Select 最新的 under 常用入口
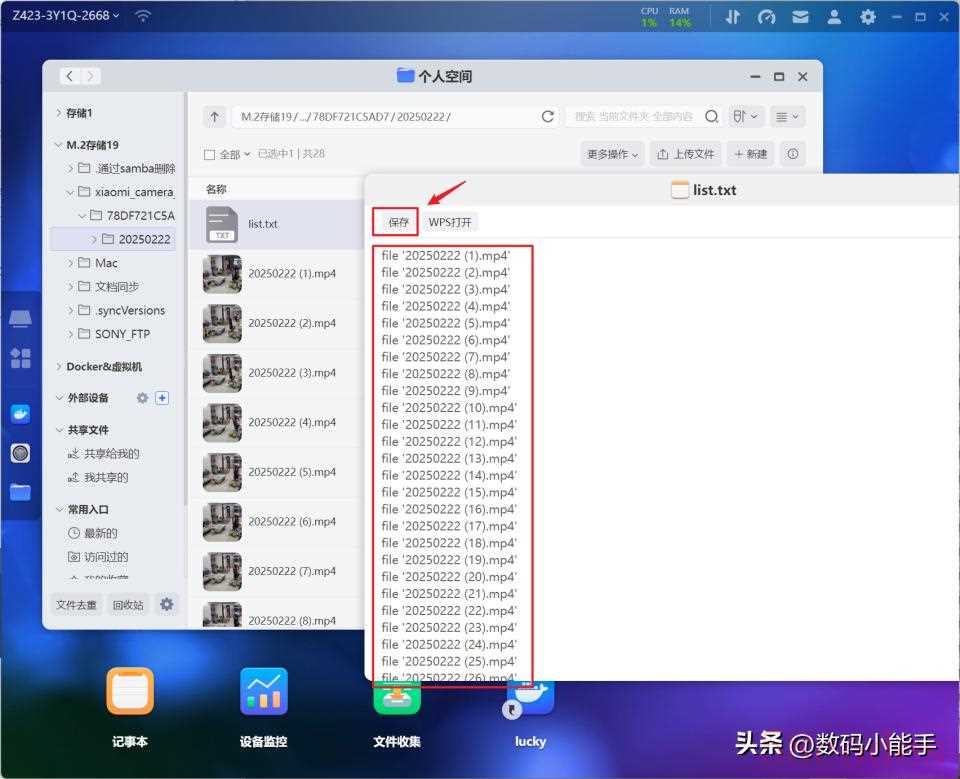 (99, 533)
